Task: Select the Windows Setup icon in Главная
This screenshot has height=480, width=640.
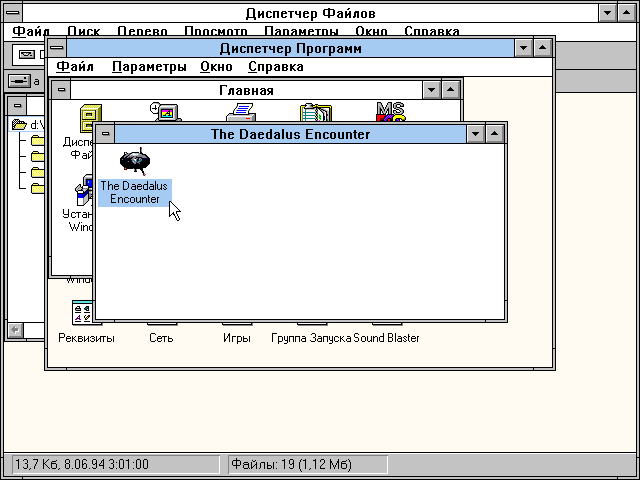Action: click(84, 191)
